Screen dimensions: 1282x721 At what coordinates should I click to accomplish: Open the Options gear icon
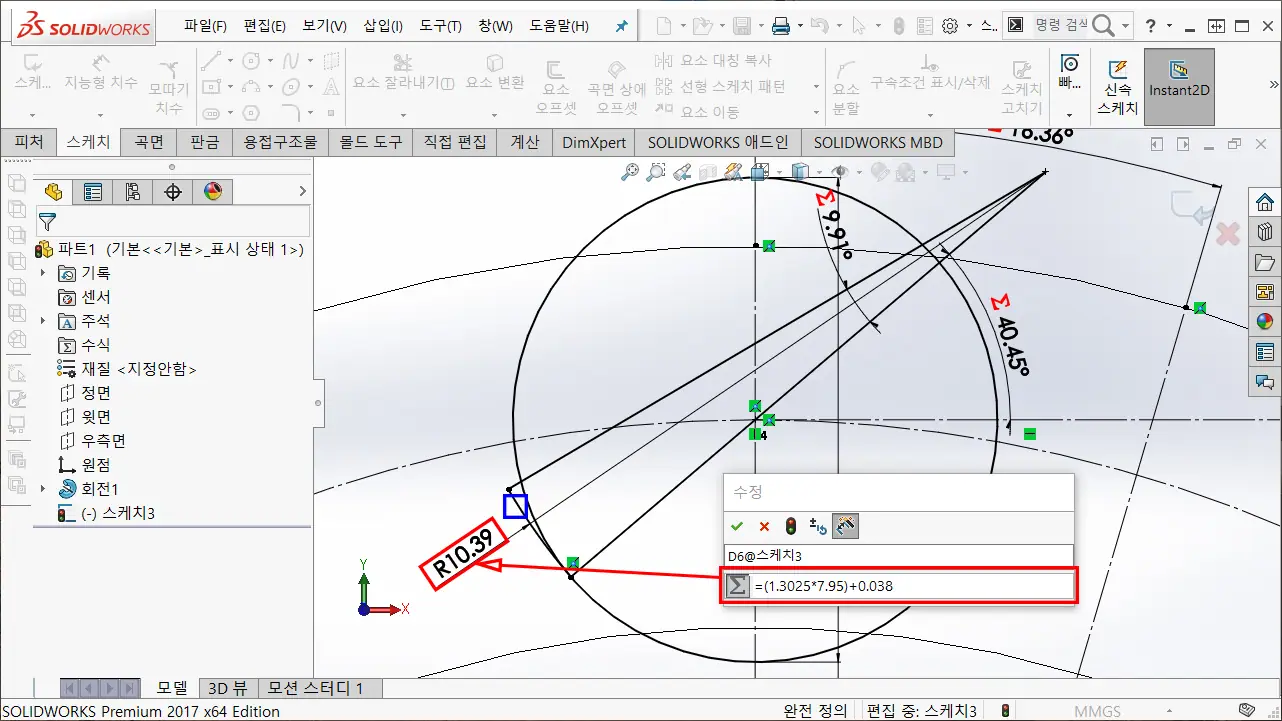pos(950,26)
